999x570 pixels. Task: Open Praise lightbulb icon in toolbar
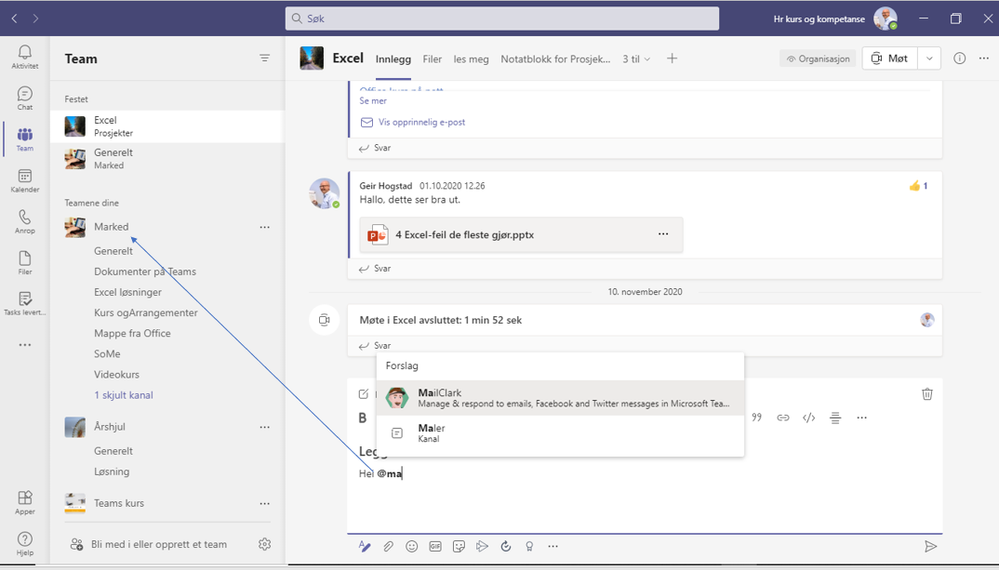click(529, 546)
